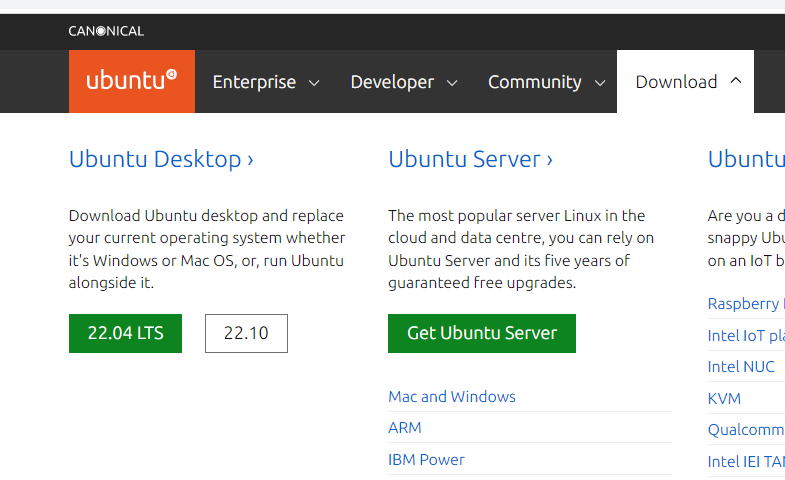Expand the Developer menu chevron
This screenshot has height=480, width=785.
[452, 83]
